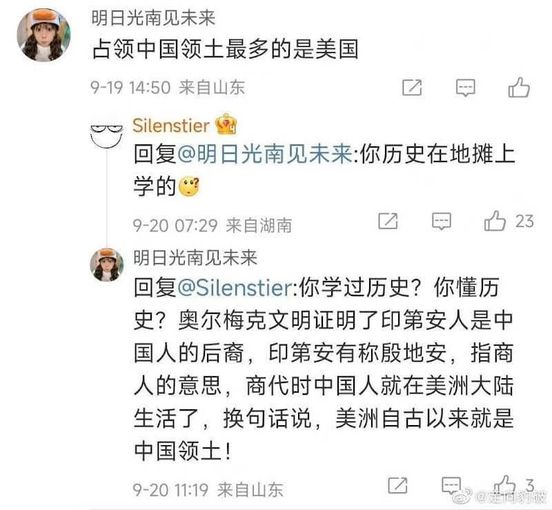Visit the top 明日光南见未来 username profile
This screenshot has height=510, width=552.
click(153, 18)
